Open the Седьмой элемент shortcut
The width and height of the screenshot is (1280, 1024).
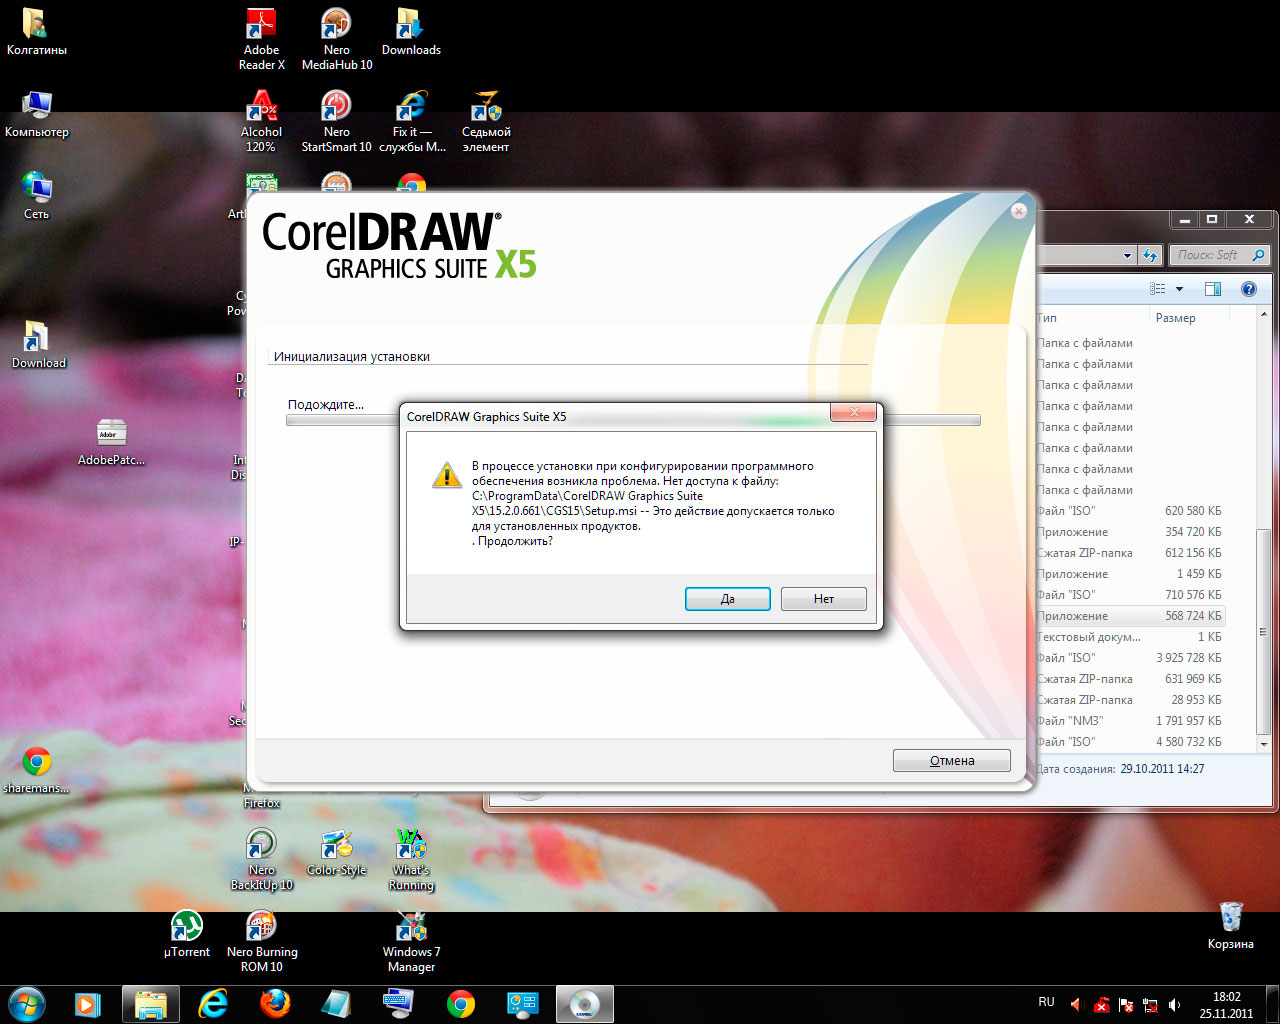pyautogui.click(x=486, y=122)
